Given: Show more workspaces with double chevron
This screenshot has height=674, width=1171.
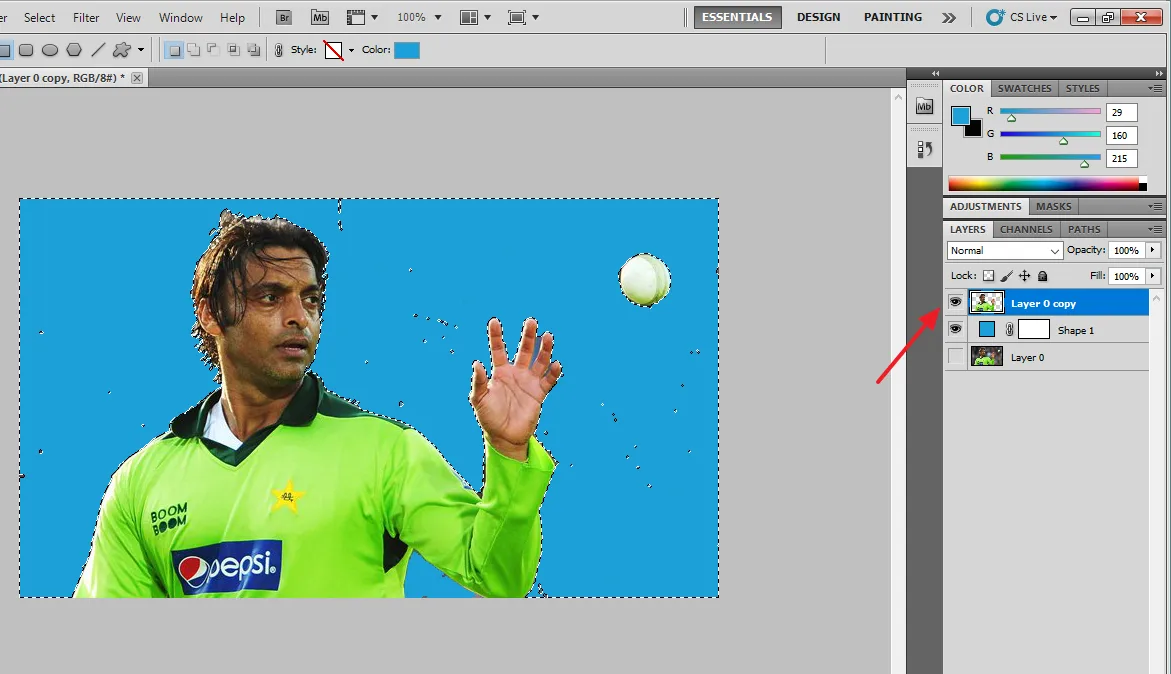Looking at the screenshot, I should [x=948, y=17].
